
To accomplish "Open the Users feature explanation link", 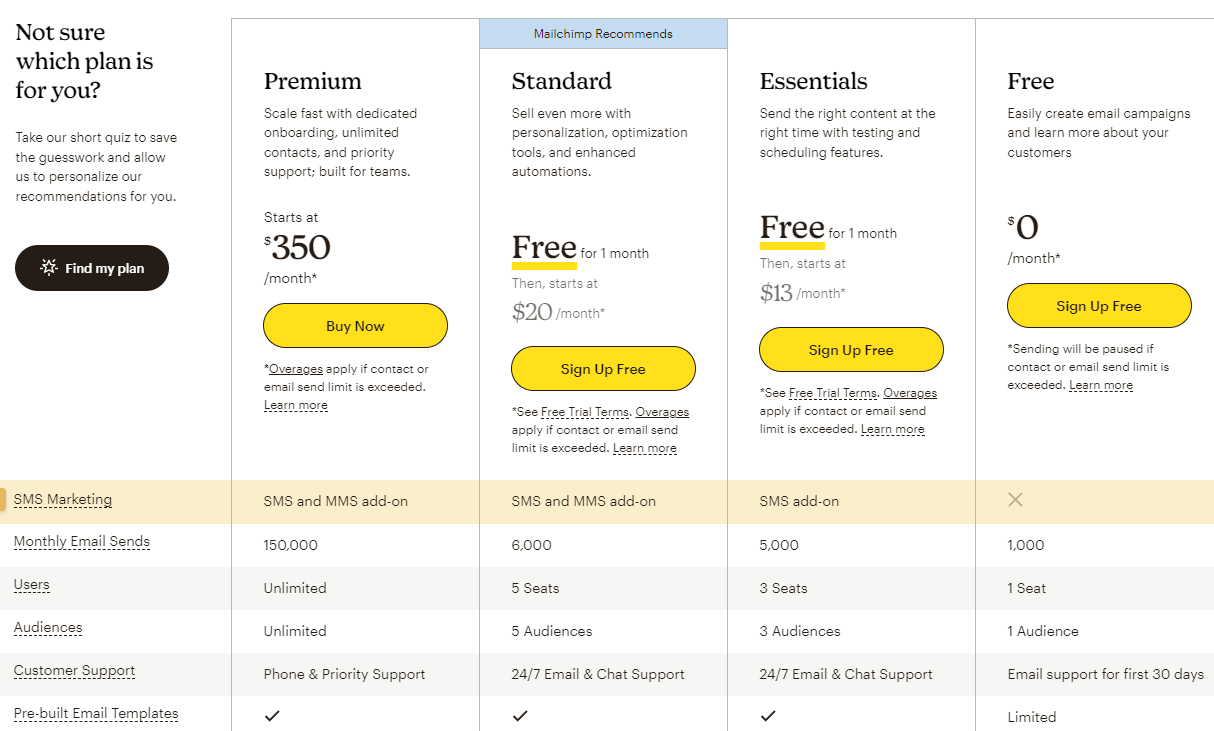I will (x=32, y=585).
